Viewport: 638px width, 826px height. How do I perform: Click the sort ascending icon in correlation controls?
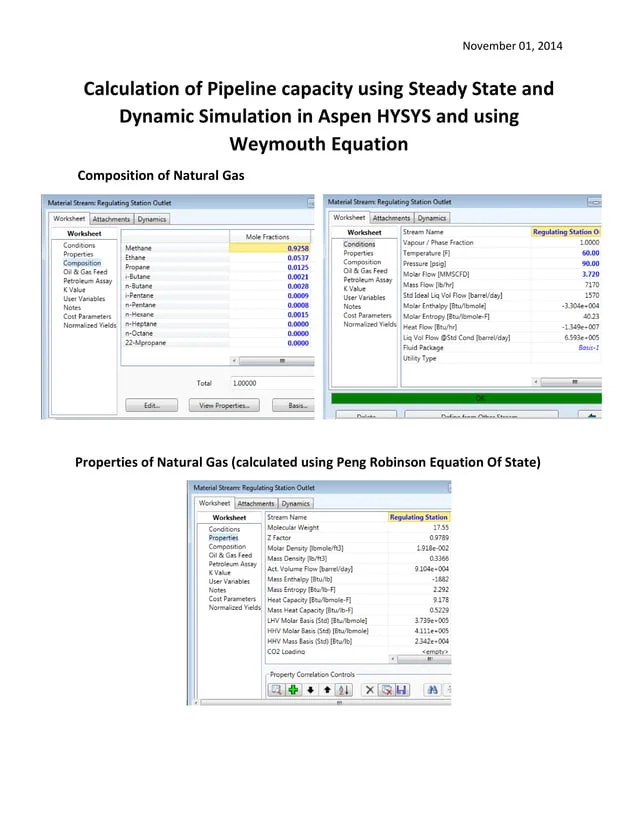pyautogui.click(x=343, y=690)
